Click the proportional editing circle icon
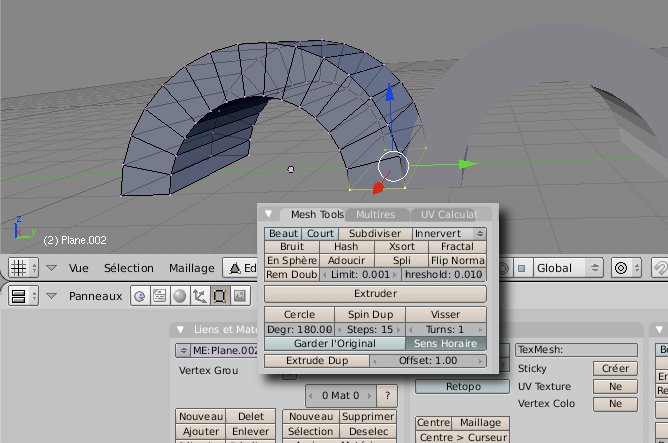Viewport: 668px width, 443px height. [625, 268]
